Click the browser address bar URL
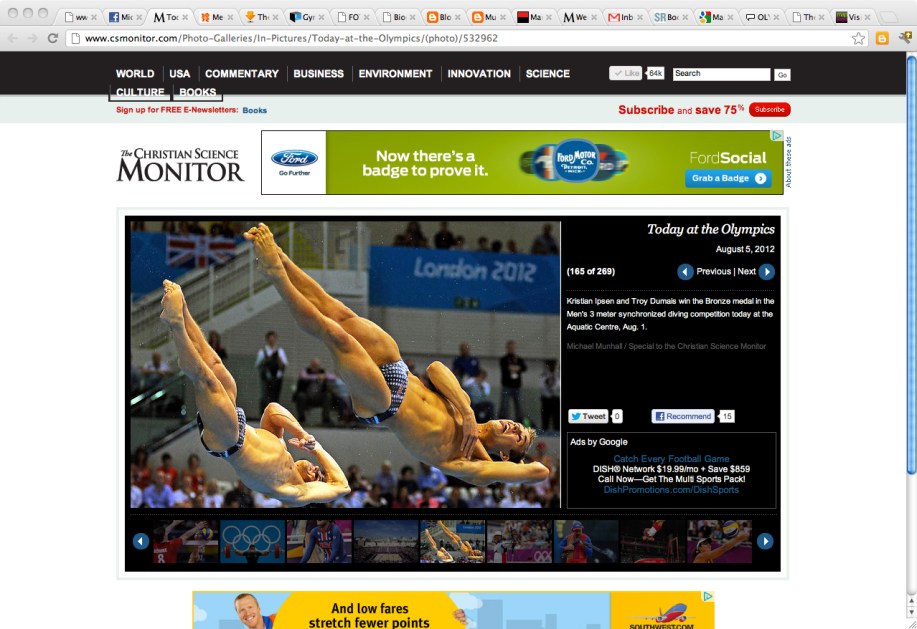917x629 pixels. (x=290, y=38)
